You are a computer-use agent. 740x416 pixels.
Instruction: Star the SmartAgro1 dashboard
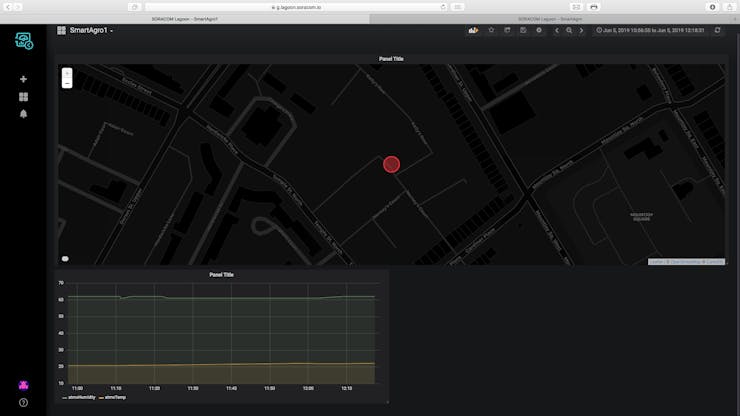(491, 30)
